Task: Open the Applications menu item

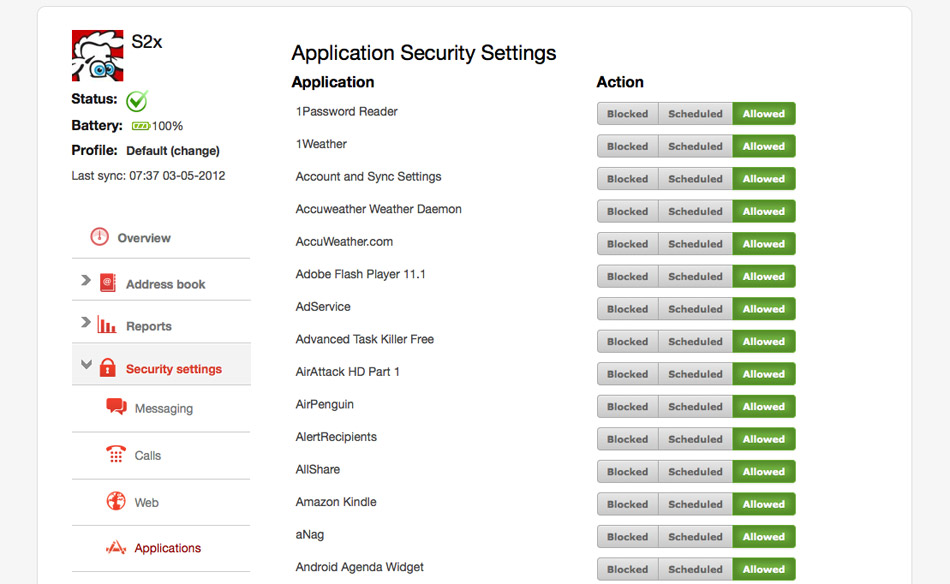Action: point(167,548)
